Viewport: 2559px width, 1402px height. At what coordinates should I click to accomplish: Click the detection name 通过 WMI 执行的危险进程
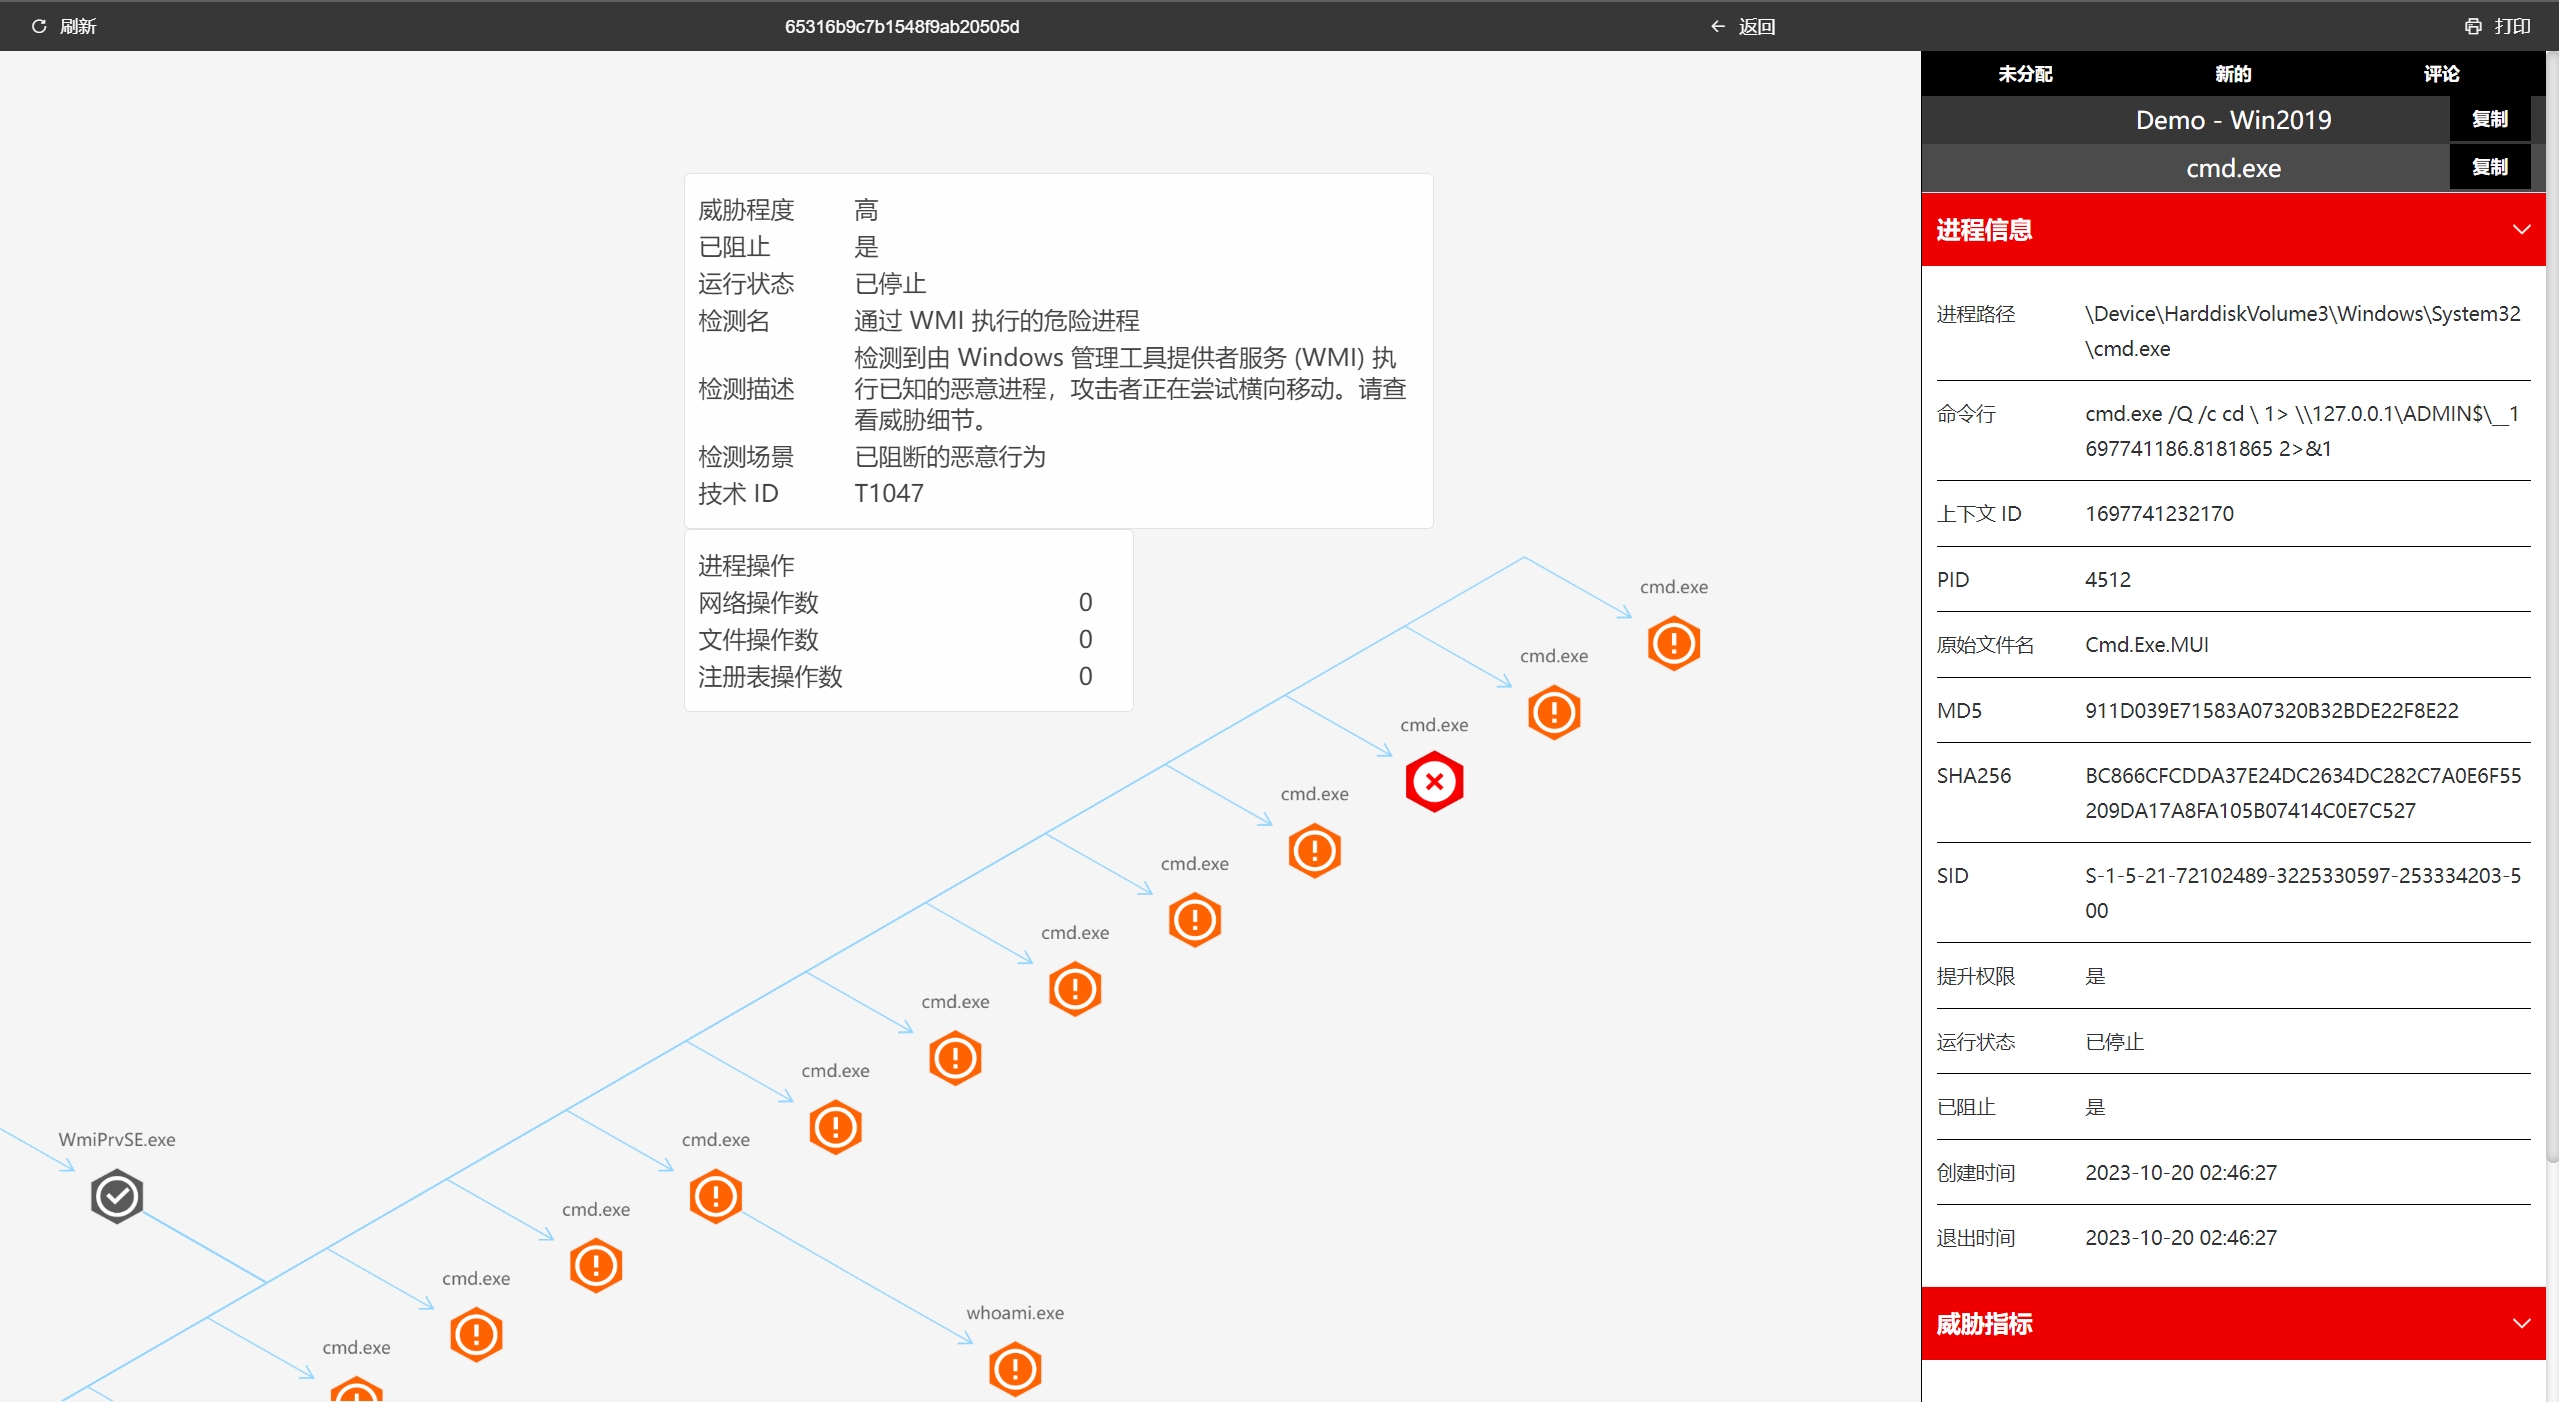(x=996, y=321)
